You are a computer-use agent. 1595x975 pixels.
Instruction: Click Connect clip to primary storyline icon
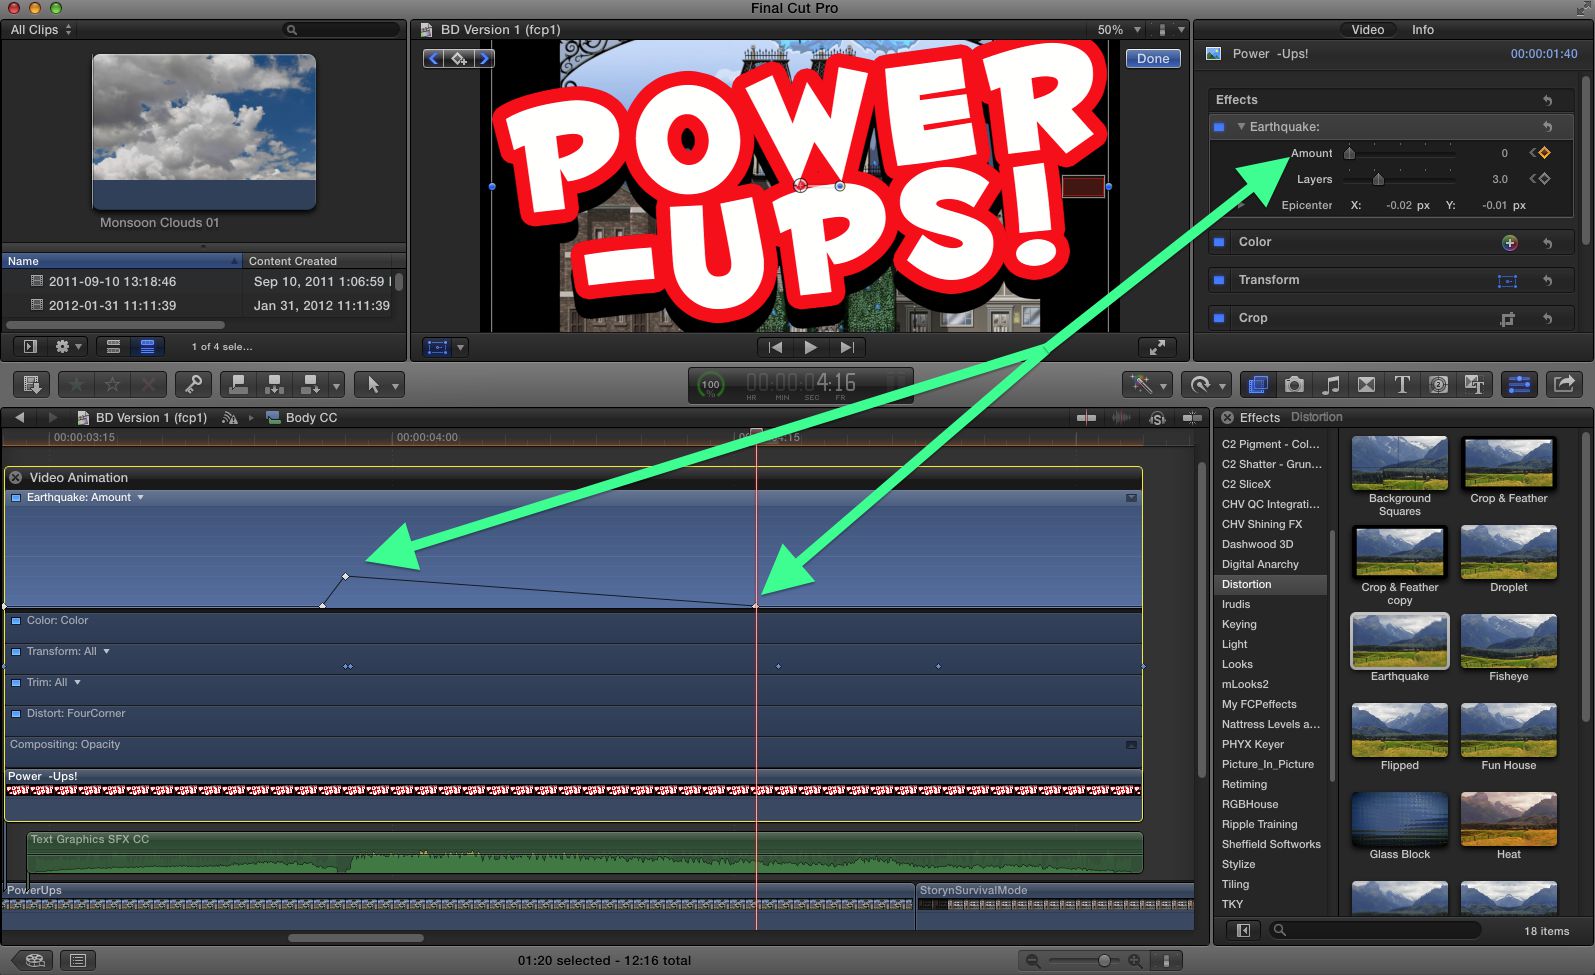click(238, 385)
